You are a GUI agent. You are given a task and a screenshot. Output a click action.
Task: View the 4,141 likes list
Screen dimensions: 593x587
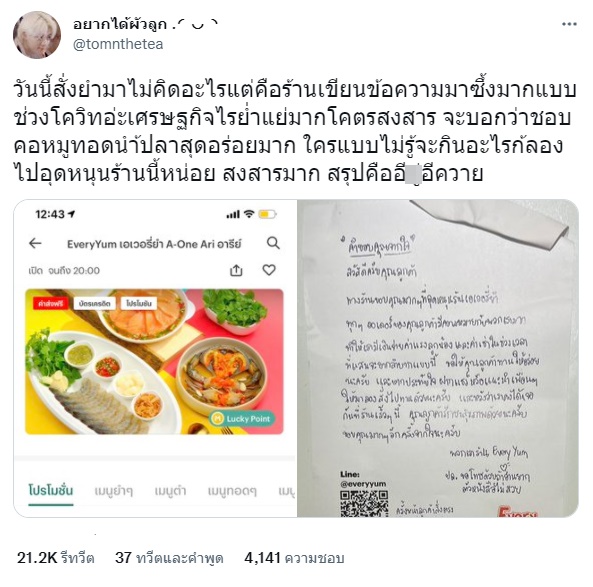point(294,558)
